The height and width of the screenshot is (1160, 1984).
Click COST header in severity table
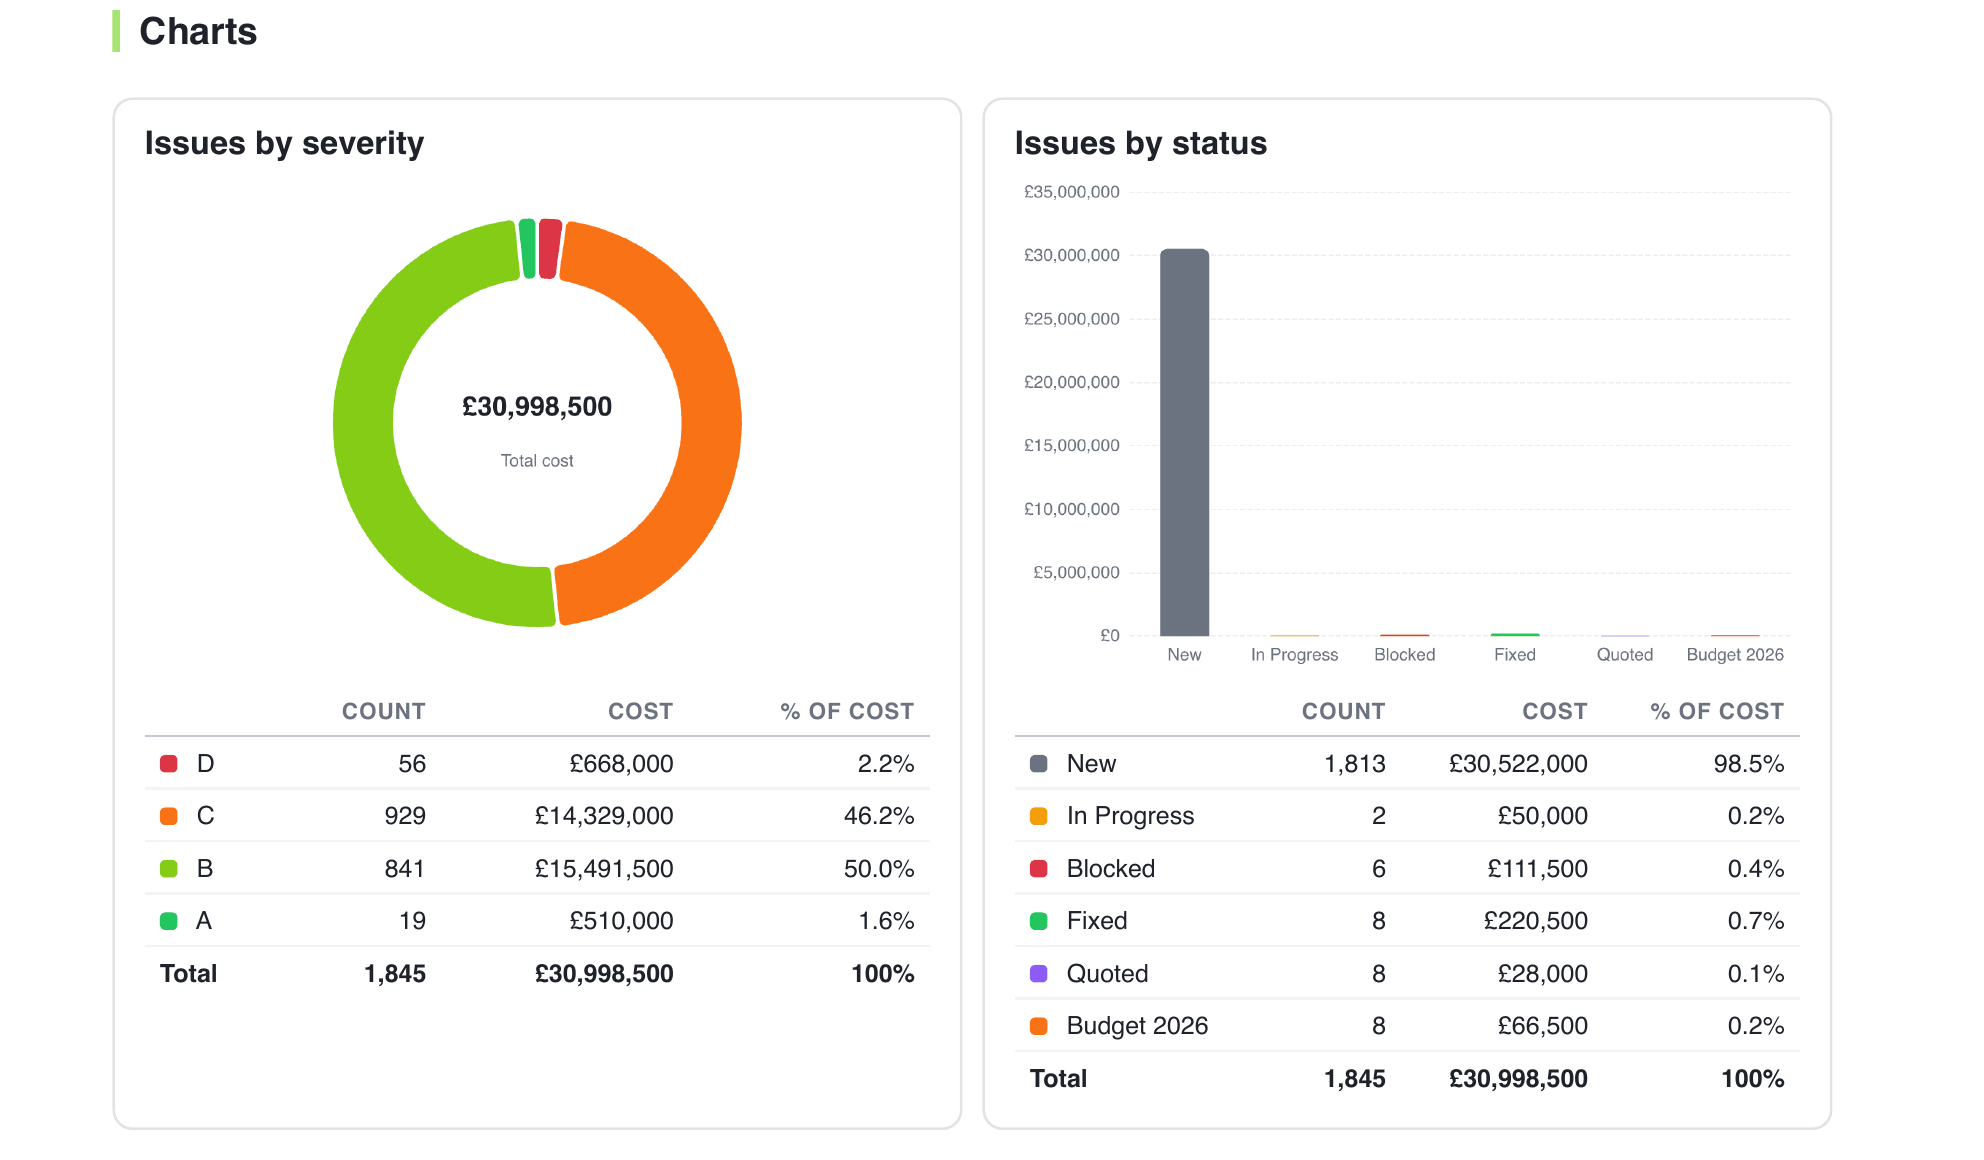coord(641,712)
